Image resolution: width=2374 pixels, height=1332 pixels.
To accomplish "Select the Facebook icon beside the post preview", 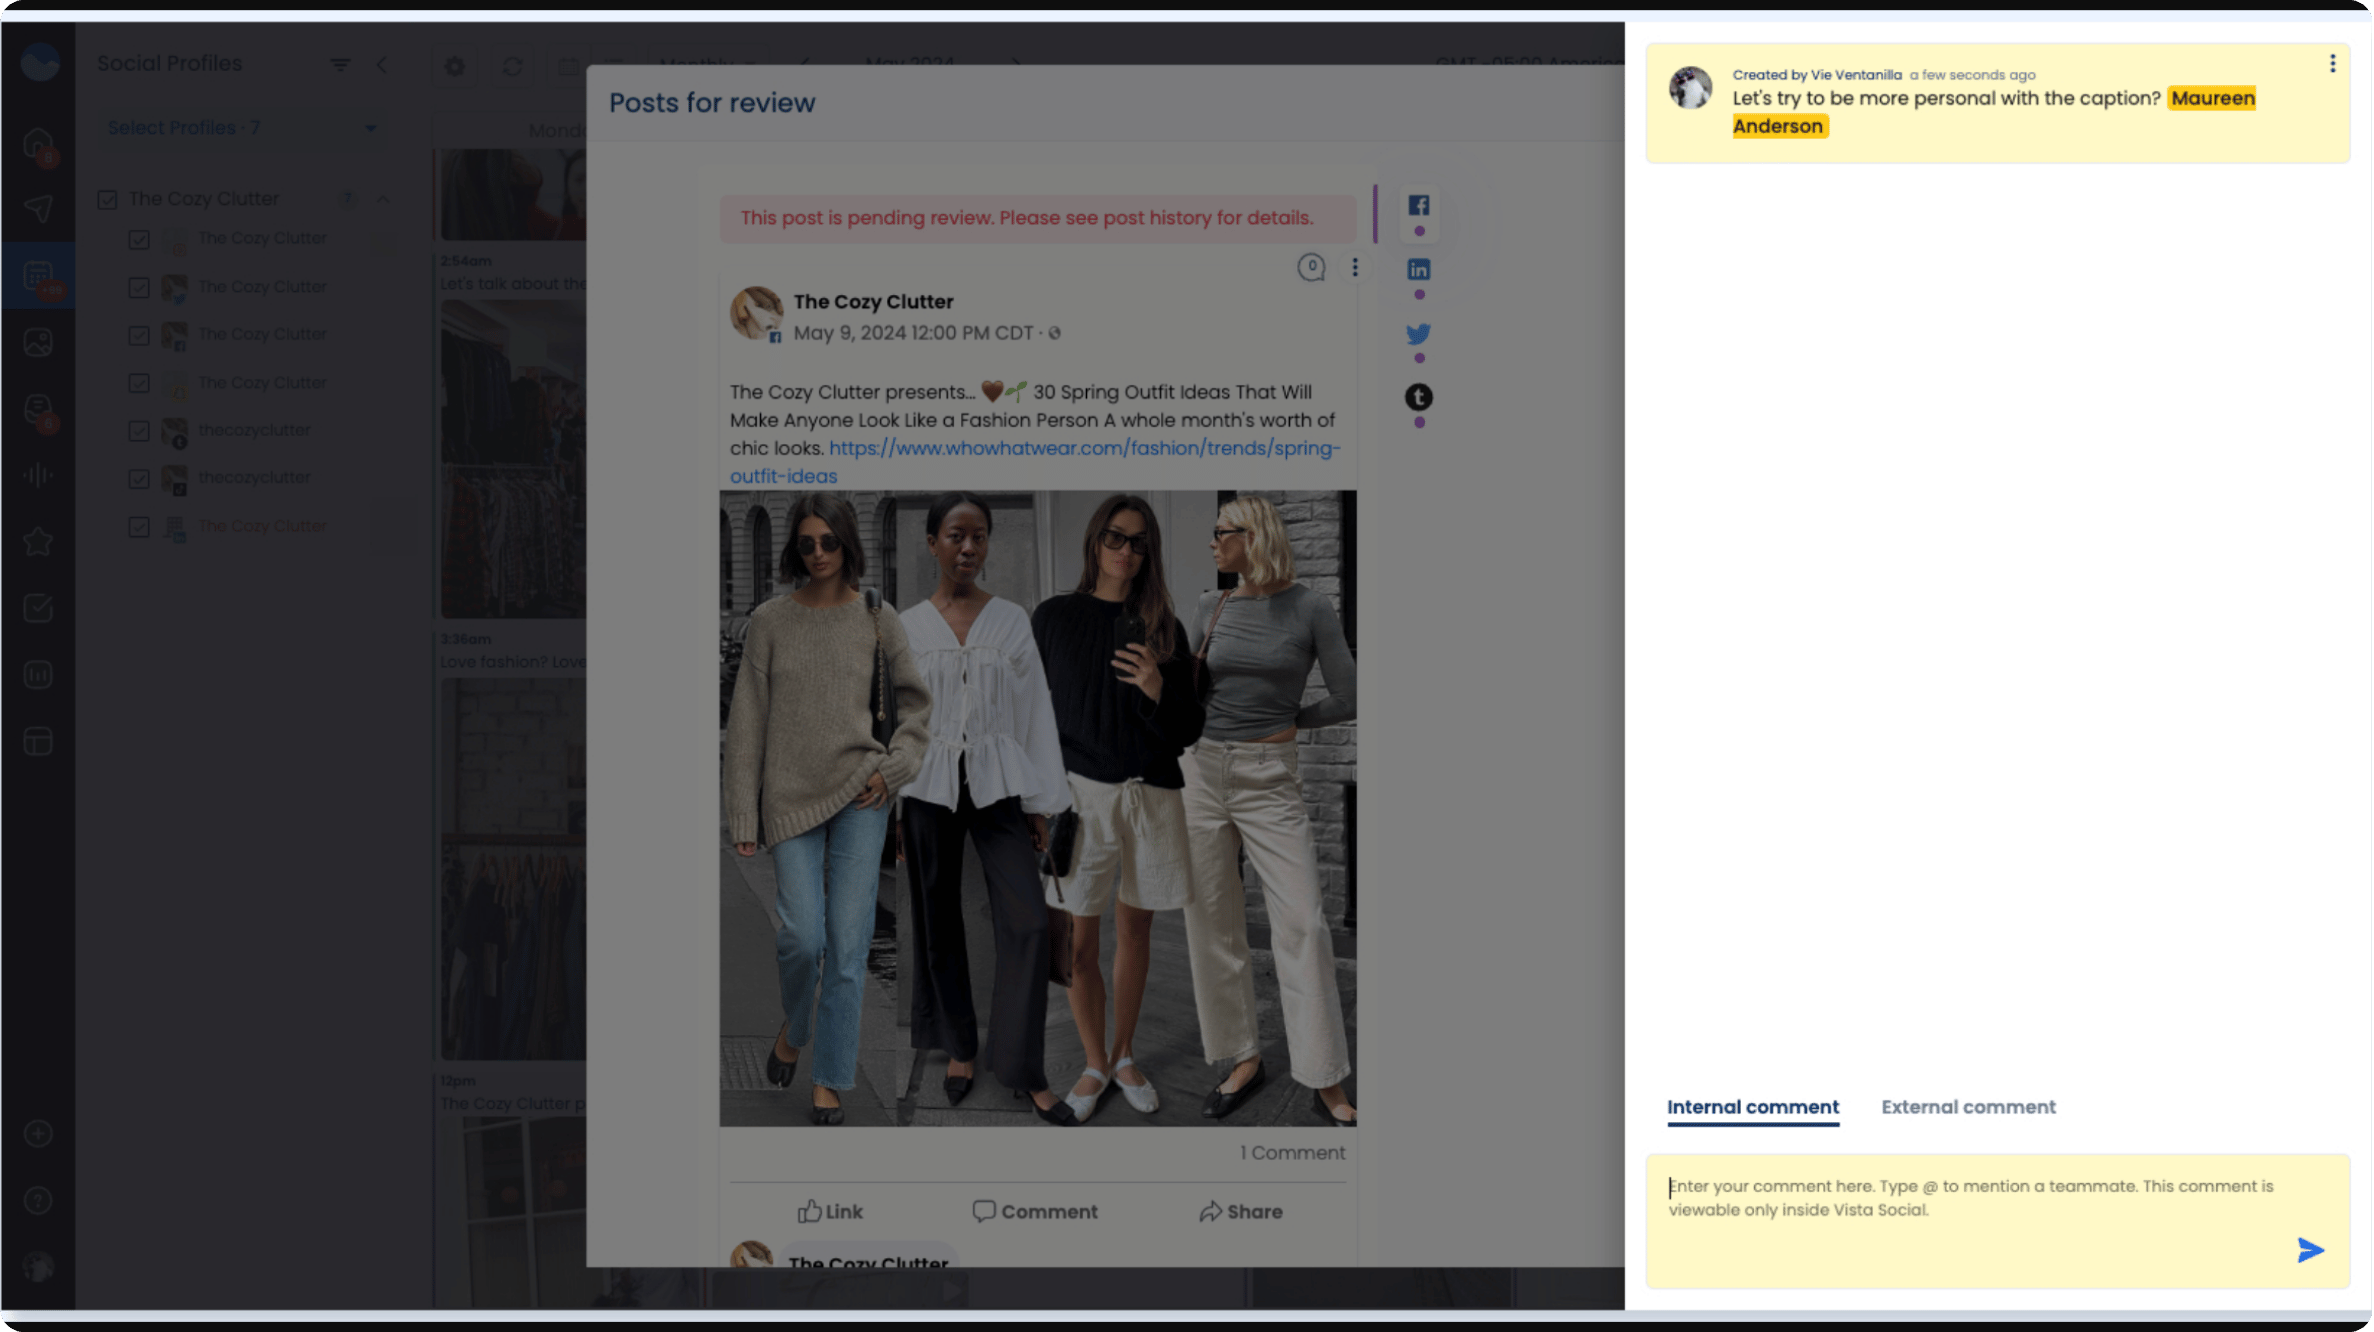I will 1418,205.
